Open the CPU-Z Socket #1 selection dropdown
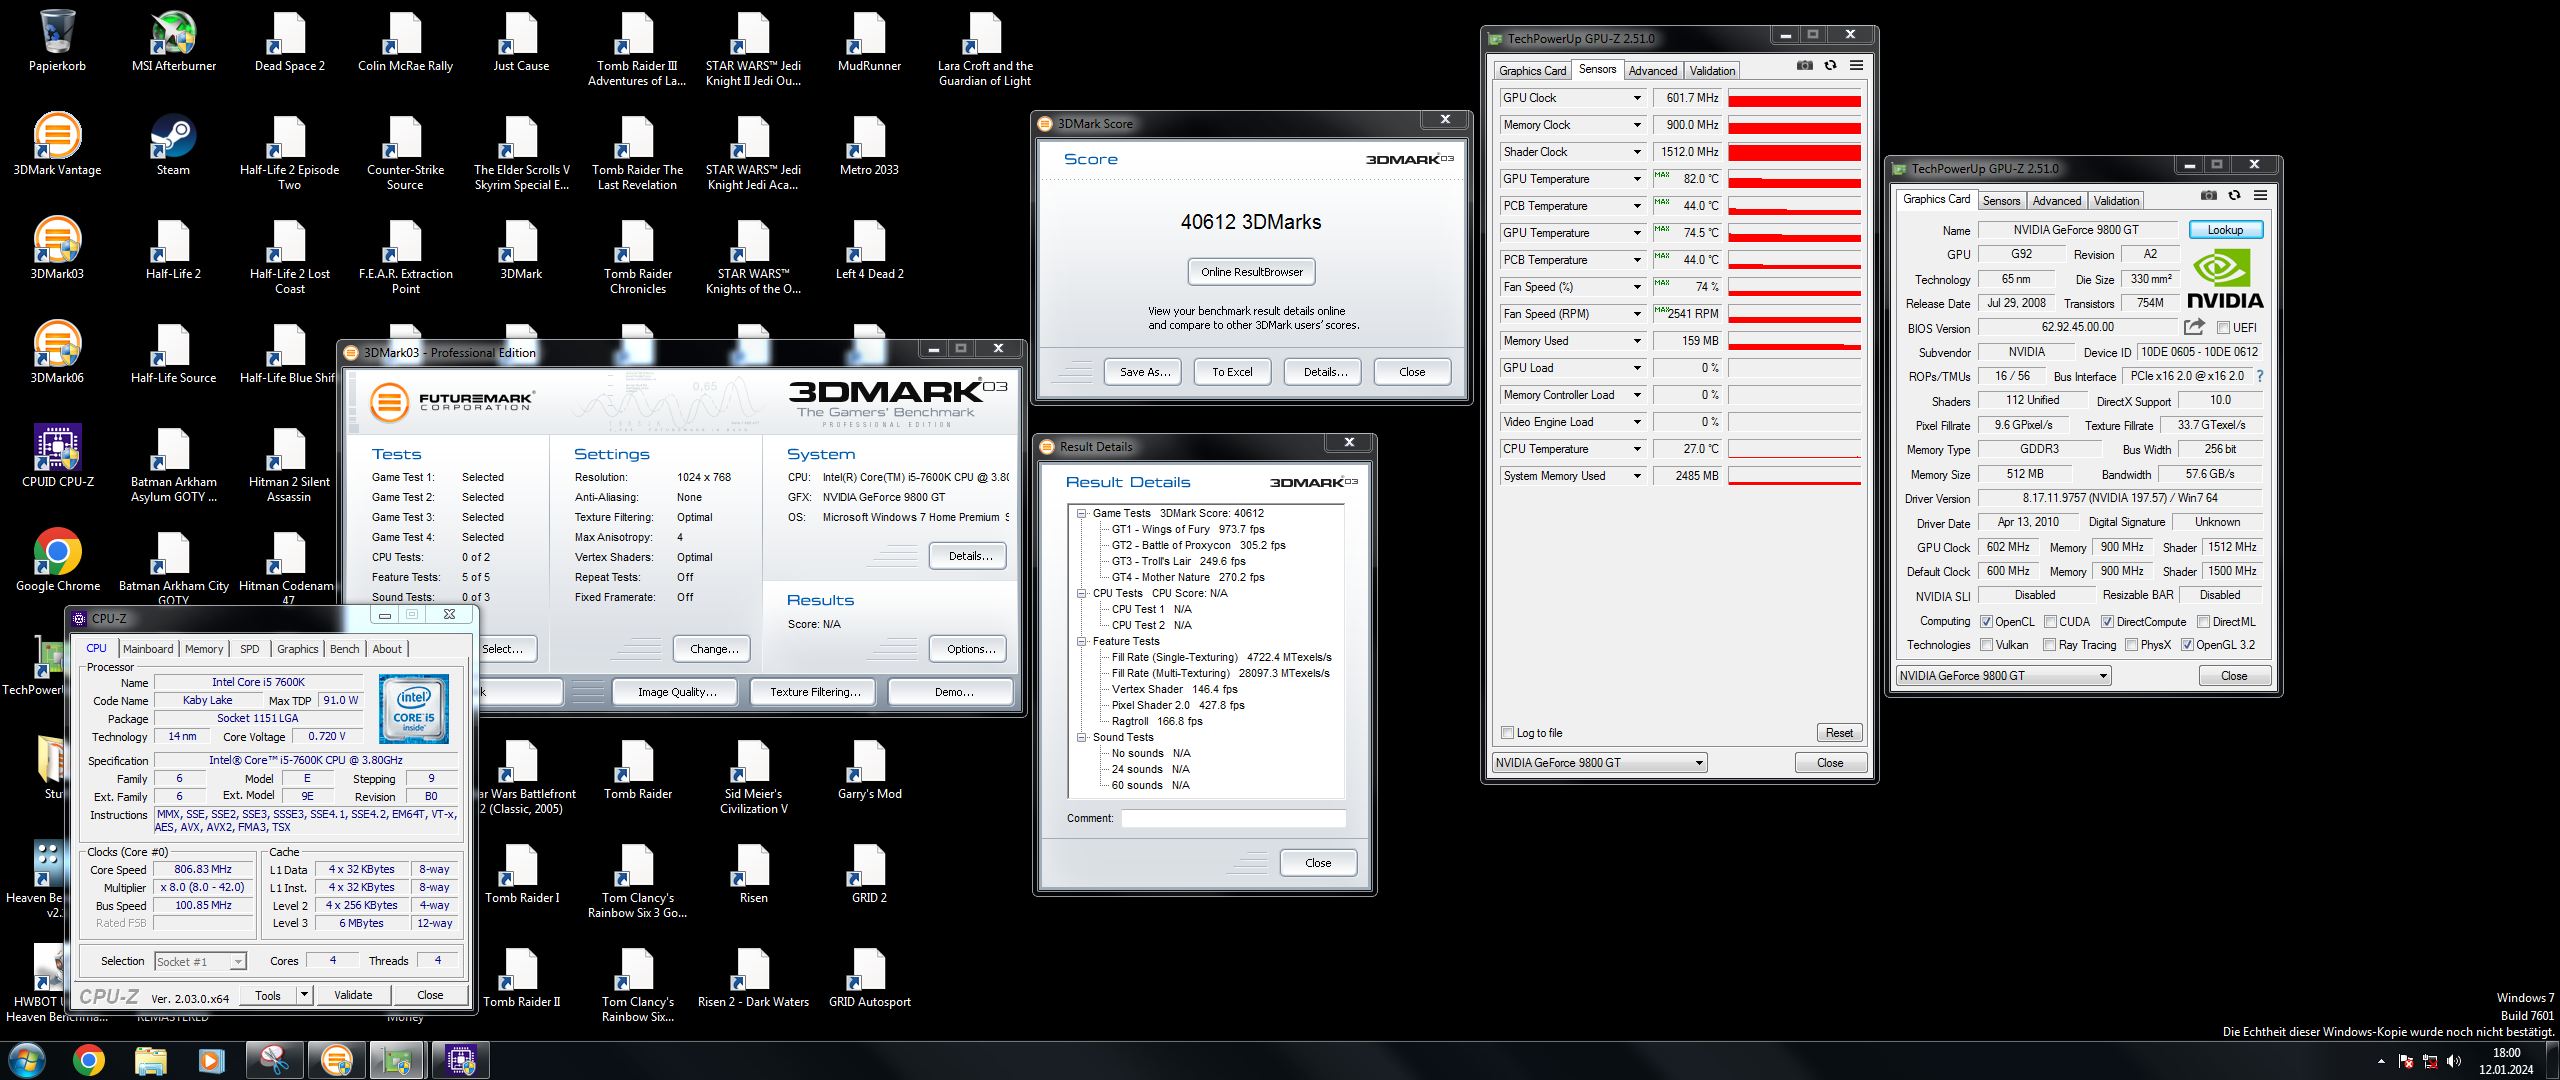This screenshot has height=1080, width=2560. [x=238, y=962]
